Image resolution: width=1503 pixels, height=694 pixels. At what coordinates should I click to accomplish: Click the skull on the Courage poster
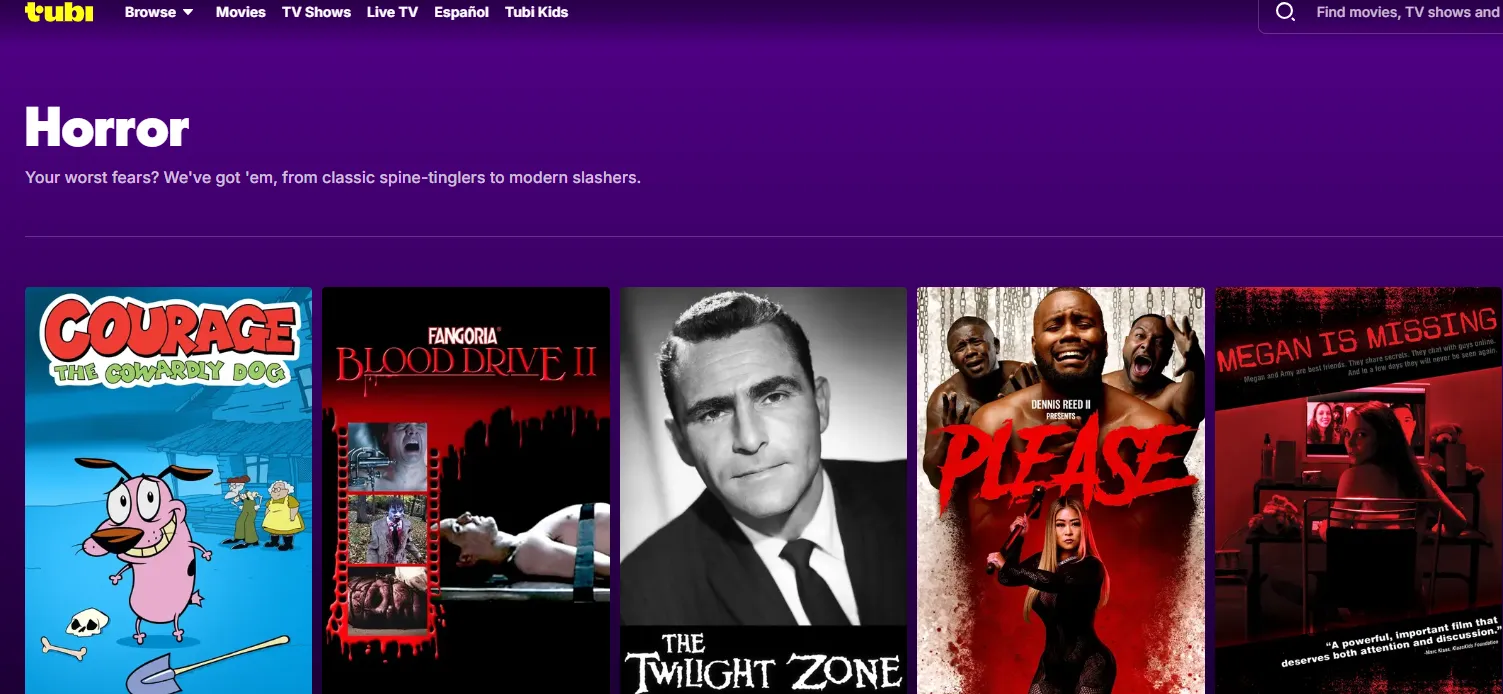86,622
